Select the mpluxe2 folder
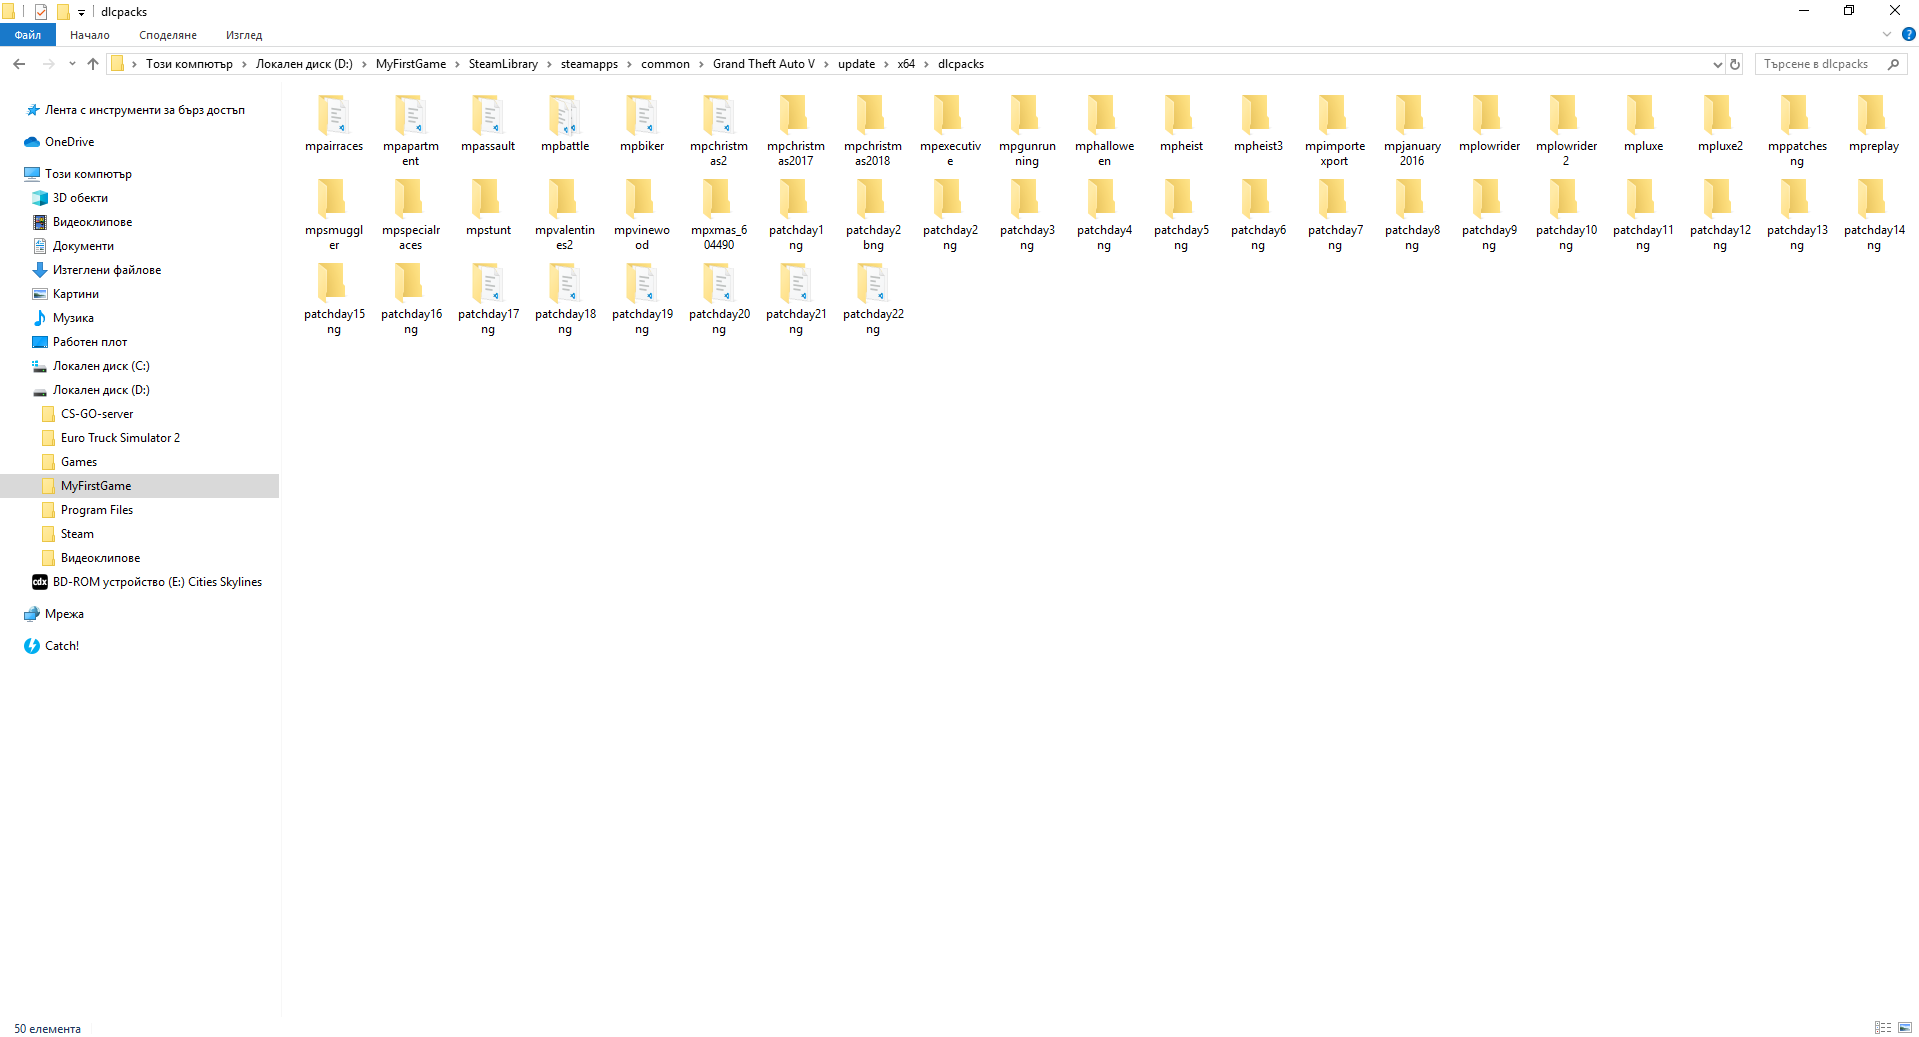This screenshot has height=1037, width=1919. click(1719, 124)
